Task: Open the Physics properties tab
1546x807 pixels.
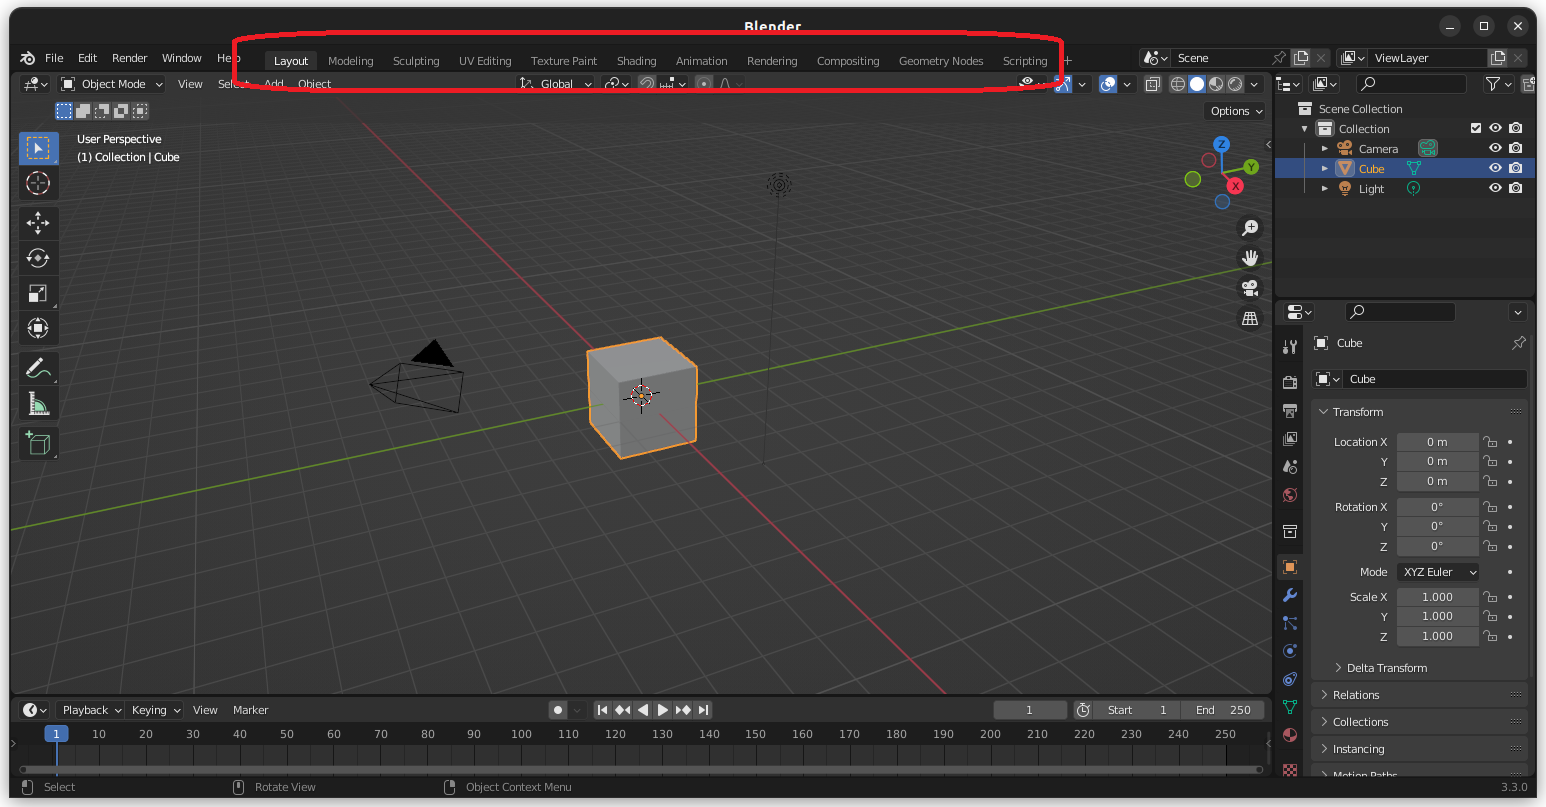Action: [1290, 651]
